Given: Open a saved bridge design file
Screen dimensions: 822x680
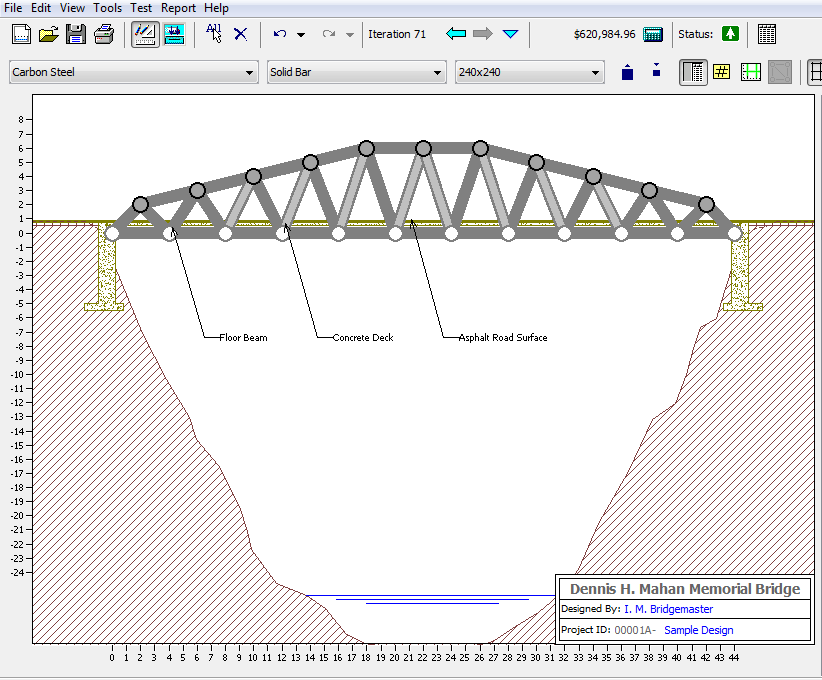Looking at the screenshot, I should pyautogui.click(x=48, y=33).
